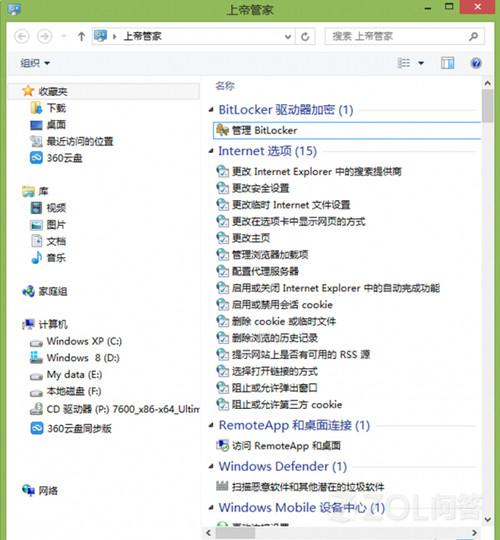500x540 pixels.
Task: Open 访问 RemoteApp 和桌面
Action: 286,446
